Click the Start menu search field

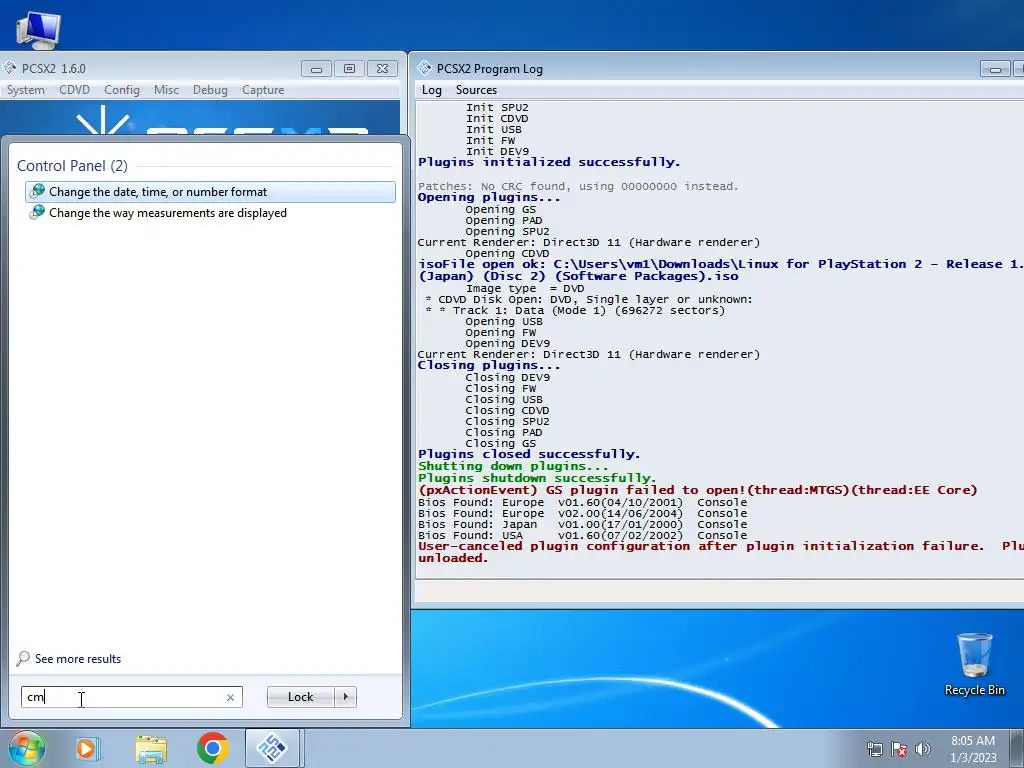click(131, 697)
